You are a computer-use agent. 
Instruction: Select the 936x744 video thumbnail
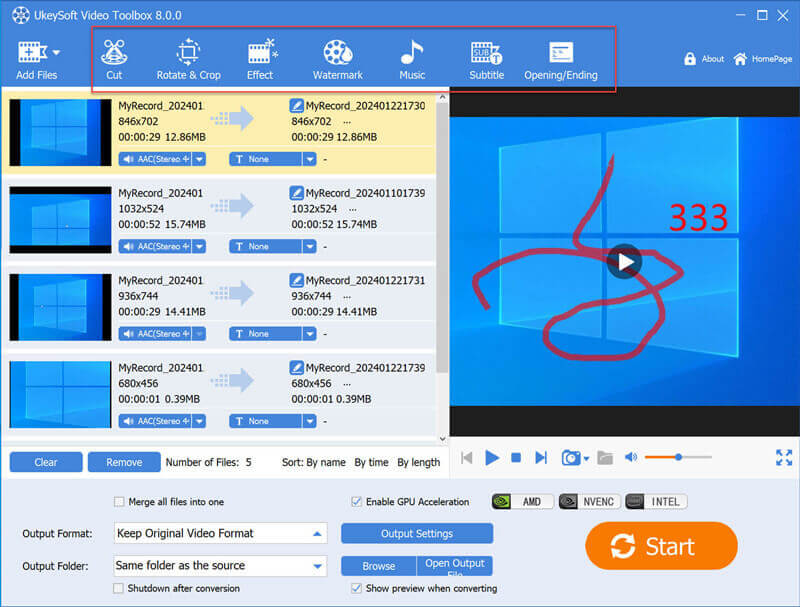click(x=60, y=307)
